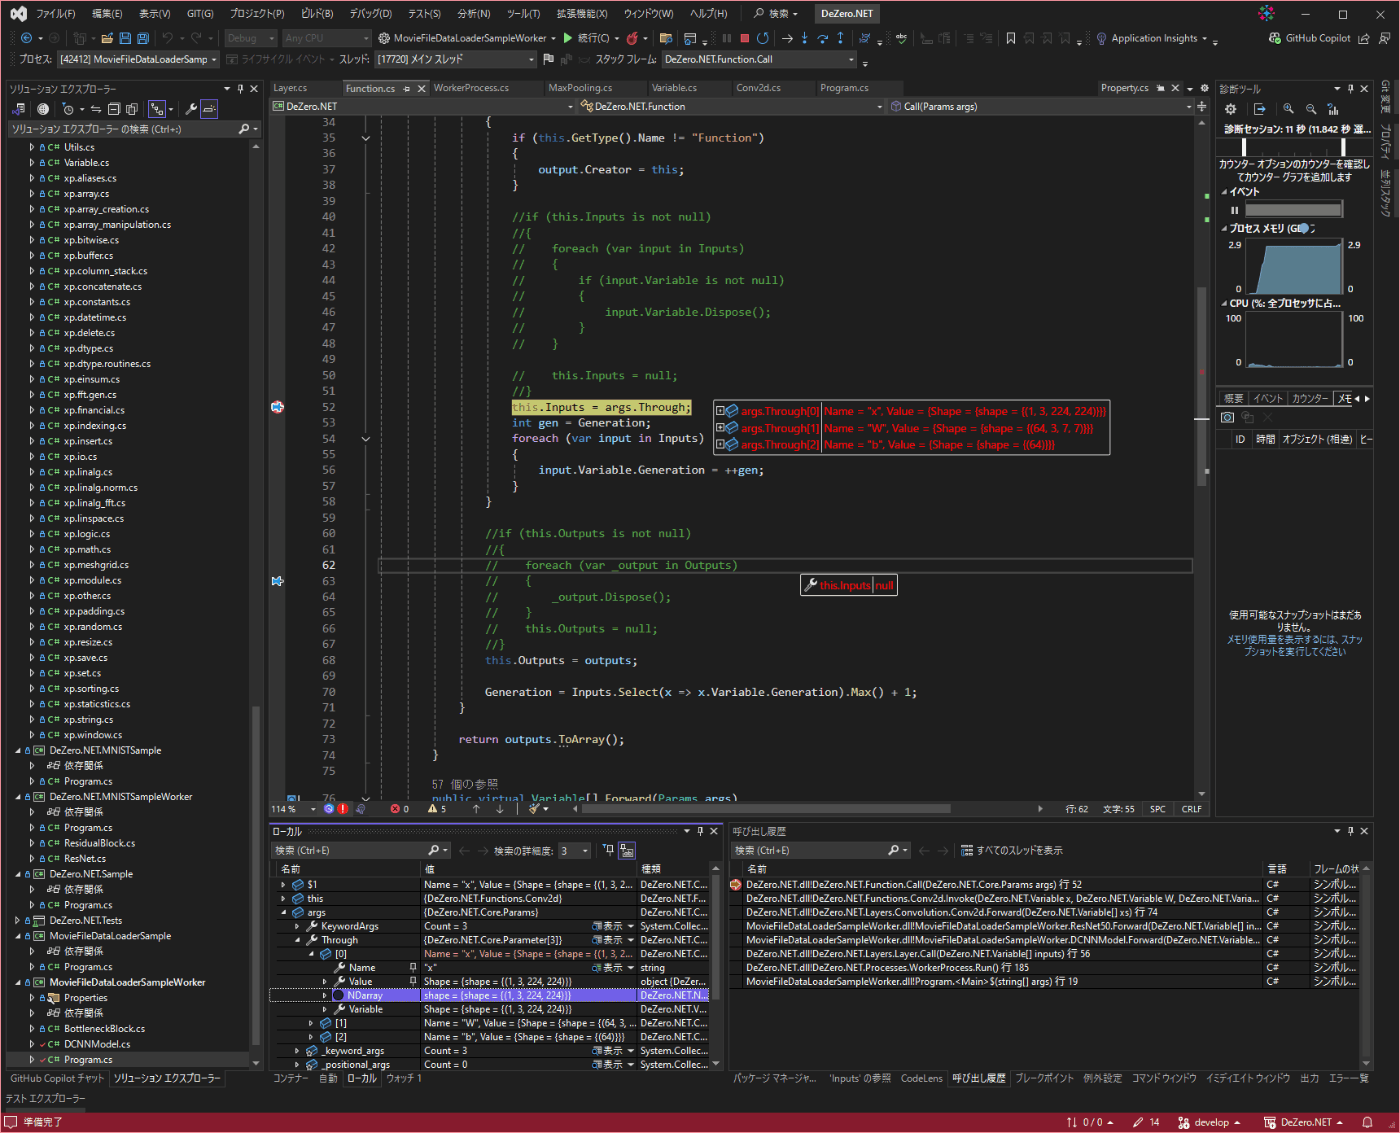Click Share icon next to GitHub Copilot
The height and width of the screenshot is (1133, 1400).
[1364, 38]
